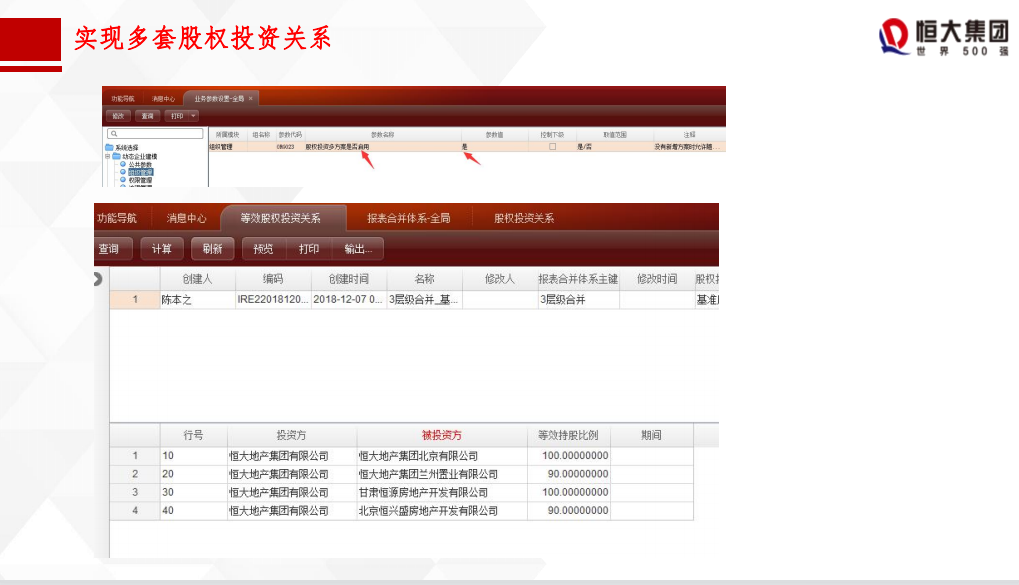Click the 取值范围 column header
The image size is (1019, 585).
(x=615, y=135)
